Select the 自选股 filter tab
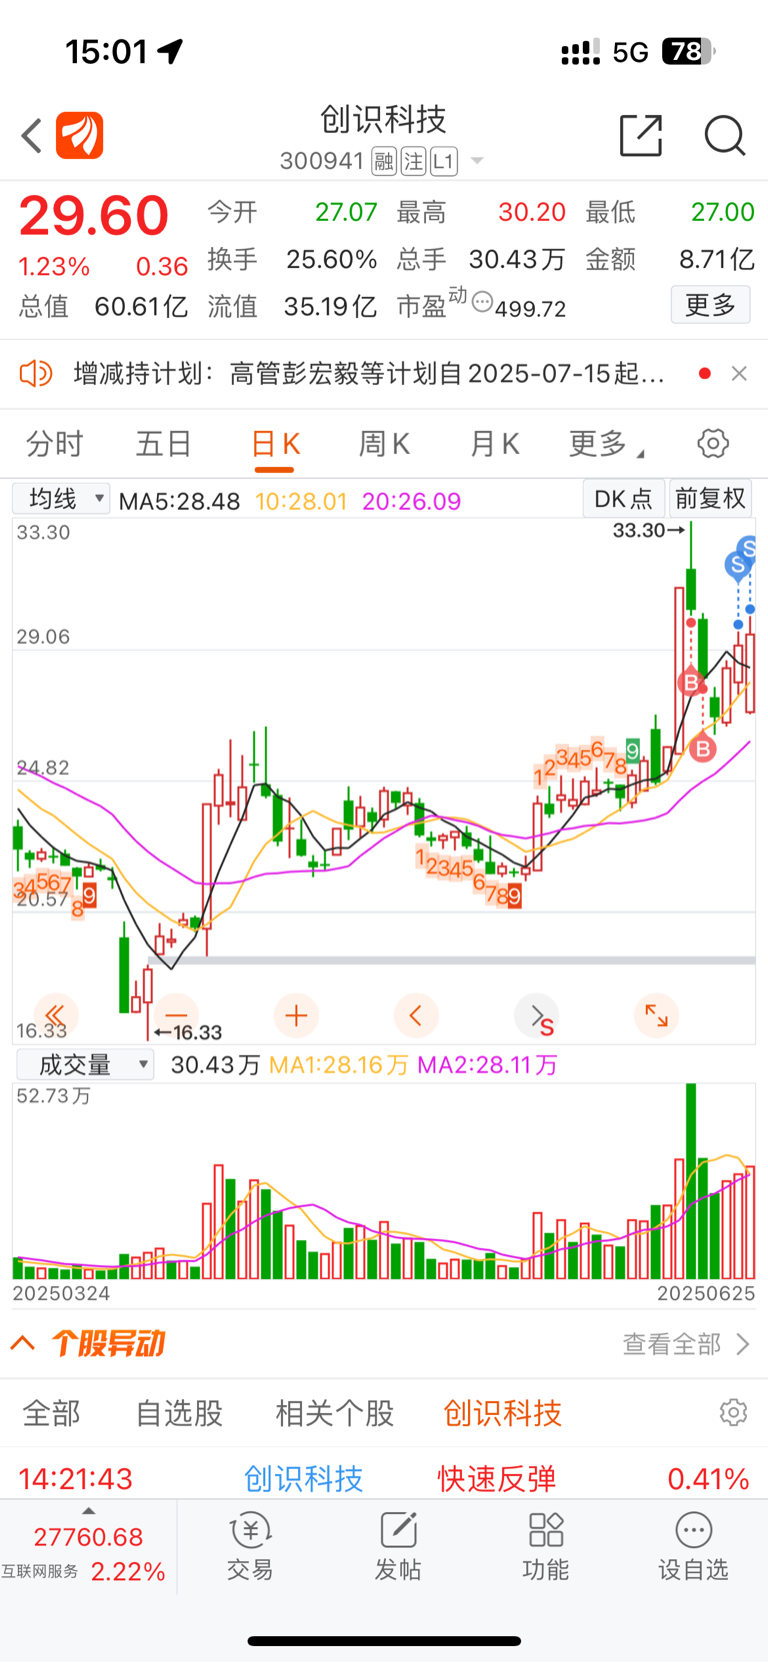The width and height of the screenshot is (768, 1663). point(179,1413)
